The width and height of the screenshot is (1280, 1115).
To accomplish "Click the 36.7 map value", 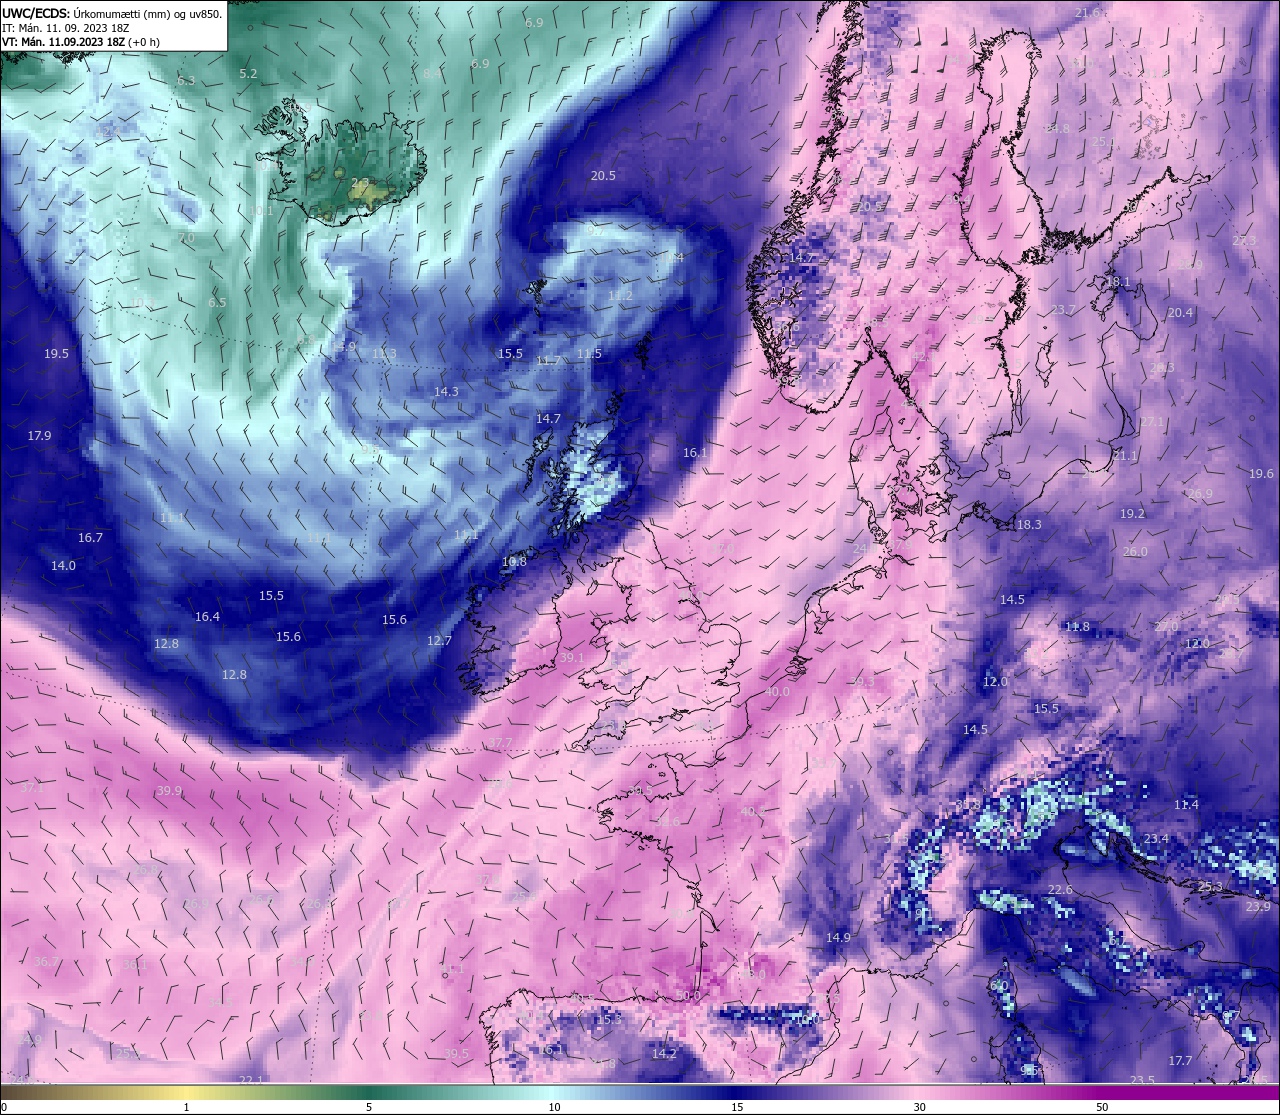I will 47,962.
